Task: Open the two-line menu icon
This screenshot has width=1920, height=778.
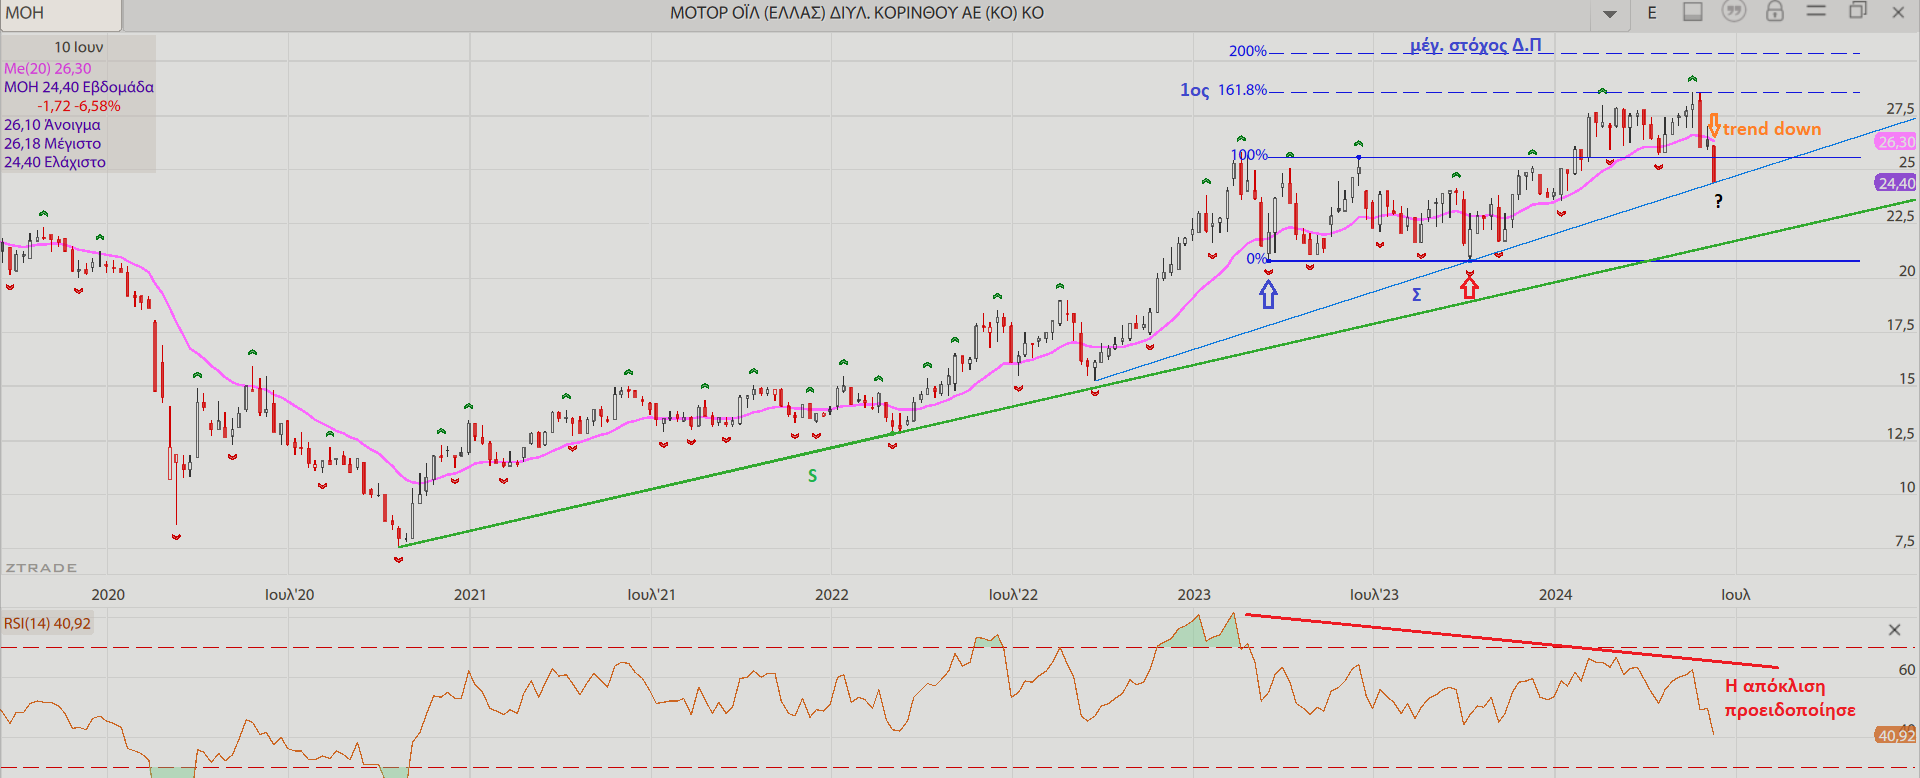Action: tap(1816, 11)
